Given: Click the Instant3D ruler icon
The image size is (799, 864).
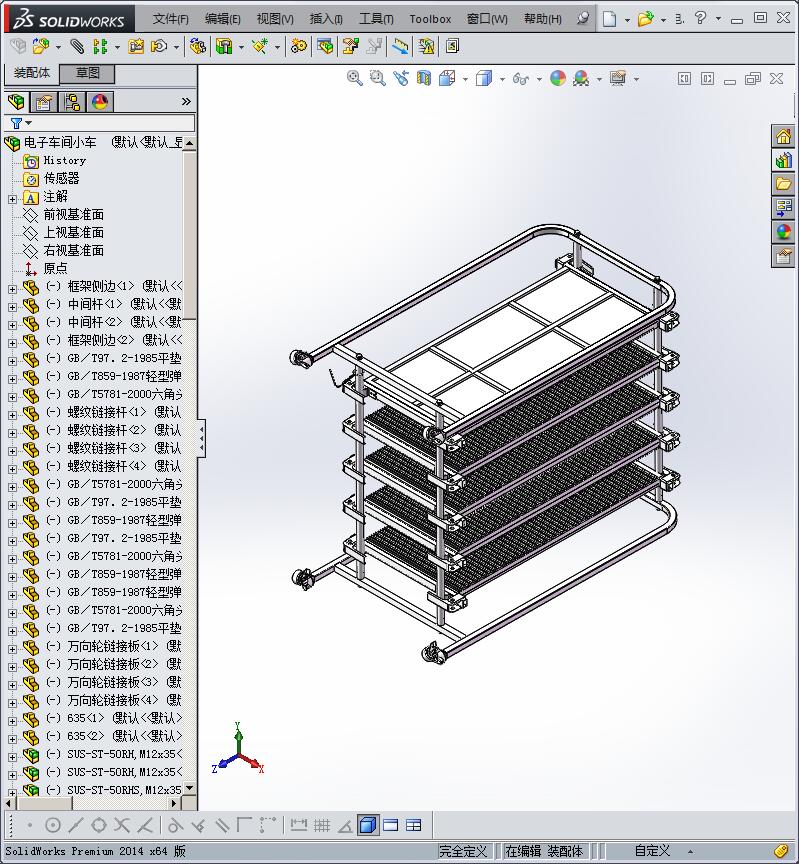Looking at the screenshot, I should point(400,47).
